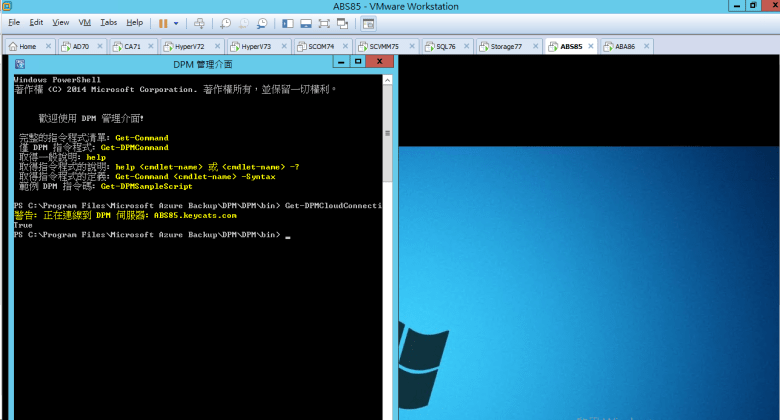Image resolution: width=780 pixels, height=420 pixels.
Task: Switch to the SCOM74 tab
Action: [x=321, y=46]
